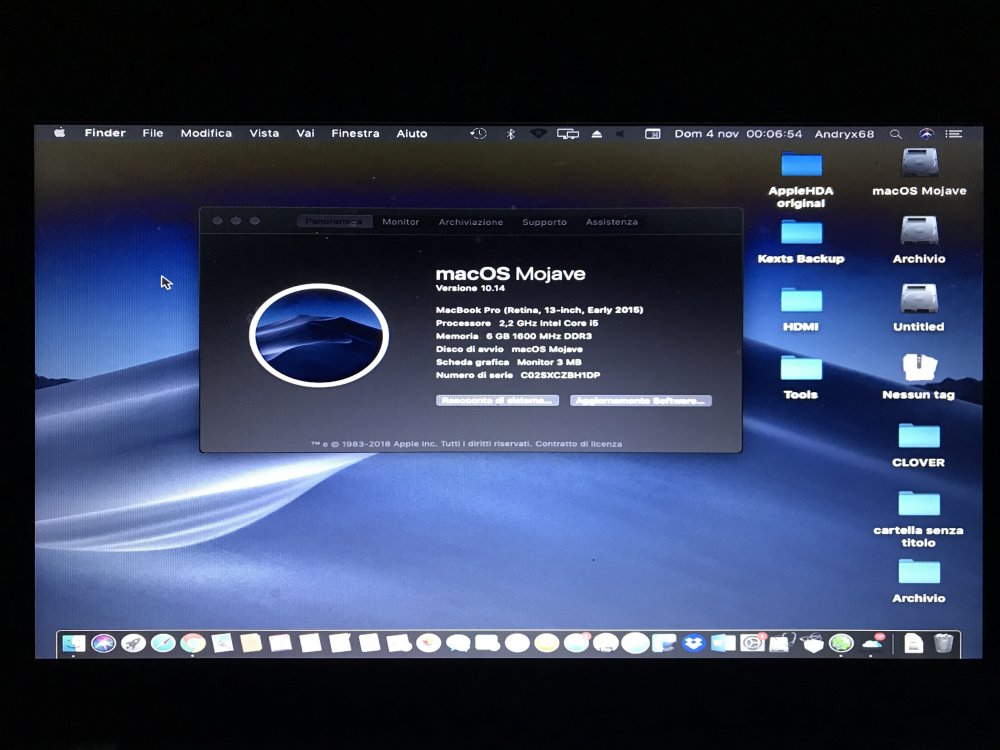The image size is (1000, 750).
Task: Click the serial number C02SXCZBH1DP
Action: tap(560, 375)
